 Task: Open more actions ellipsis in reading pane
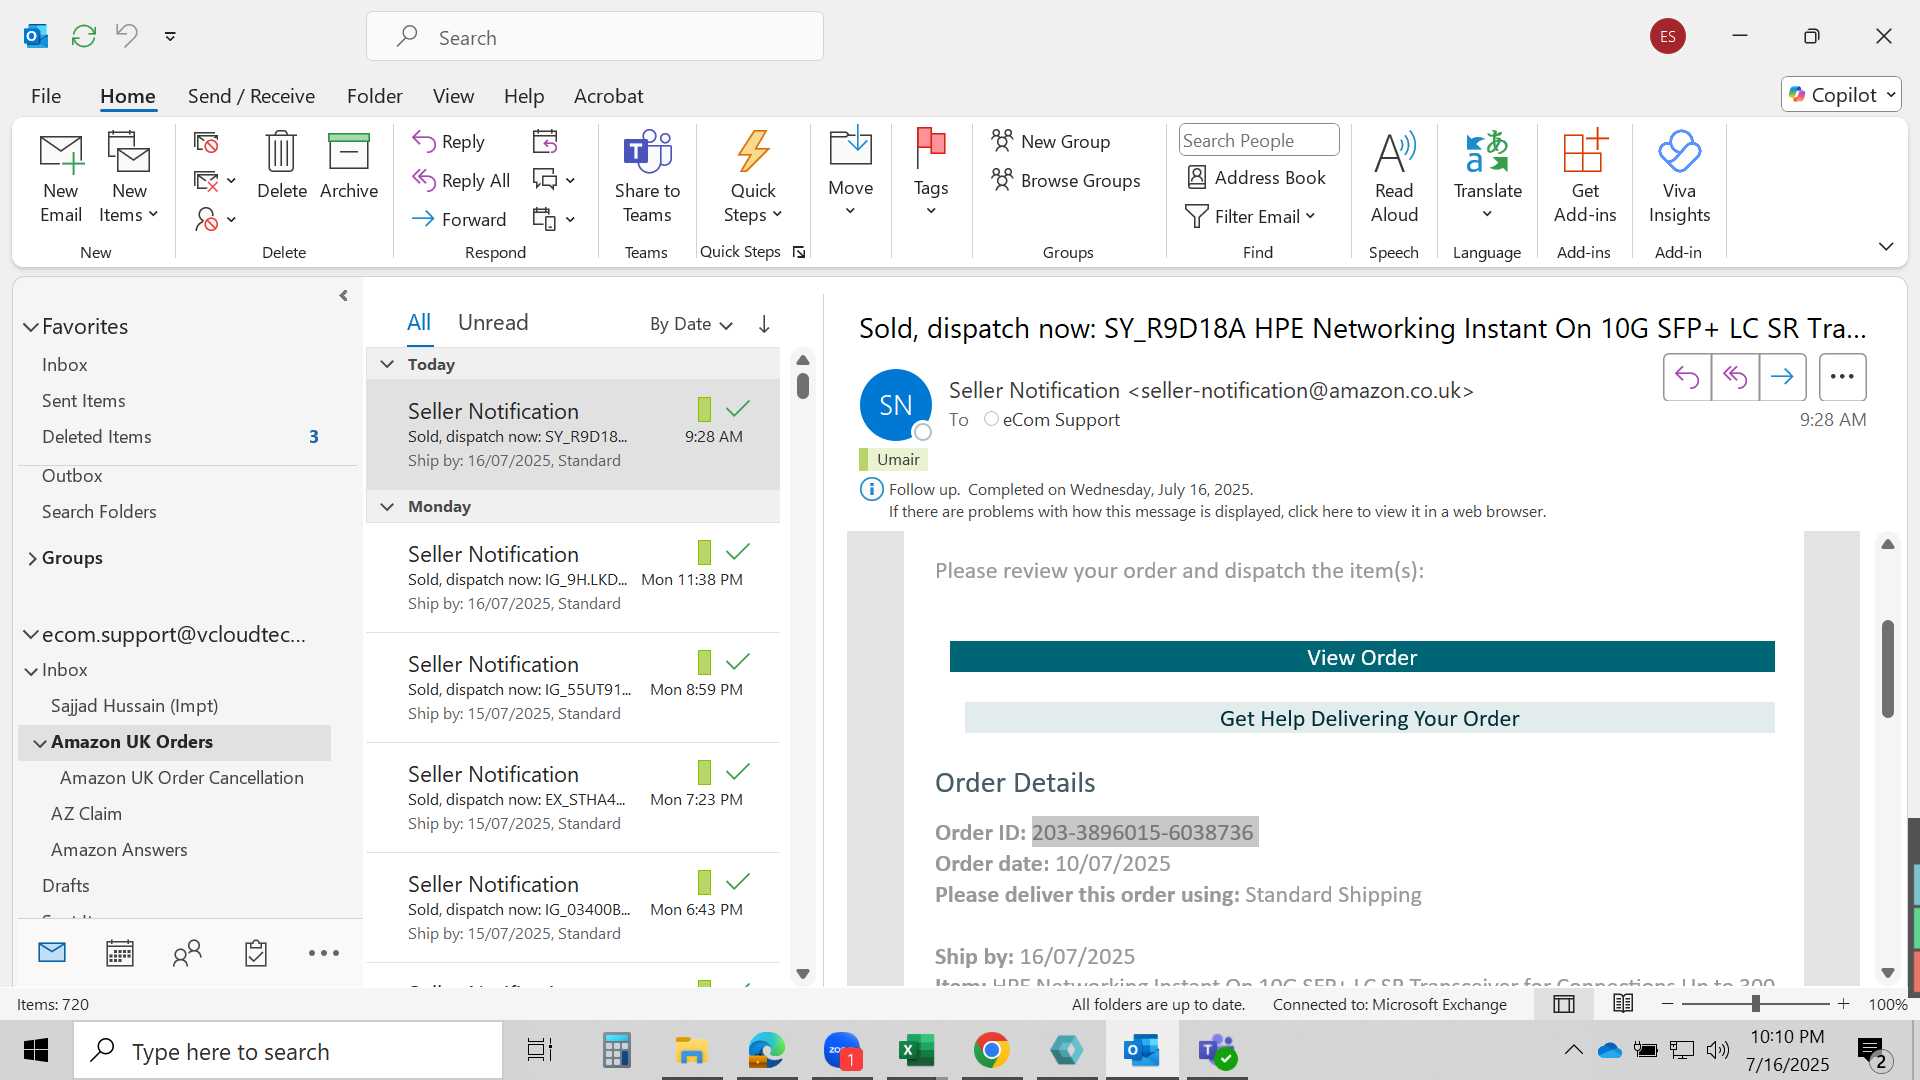[1842, 377]
